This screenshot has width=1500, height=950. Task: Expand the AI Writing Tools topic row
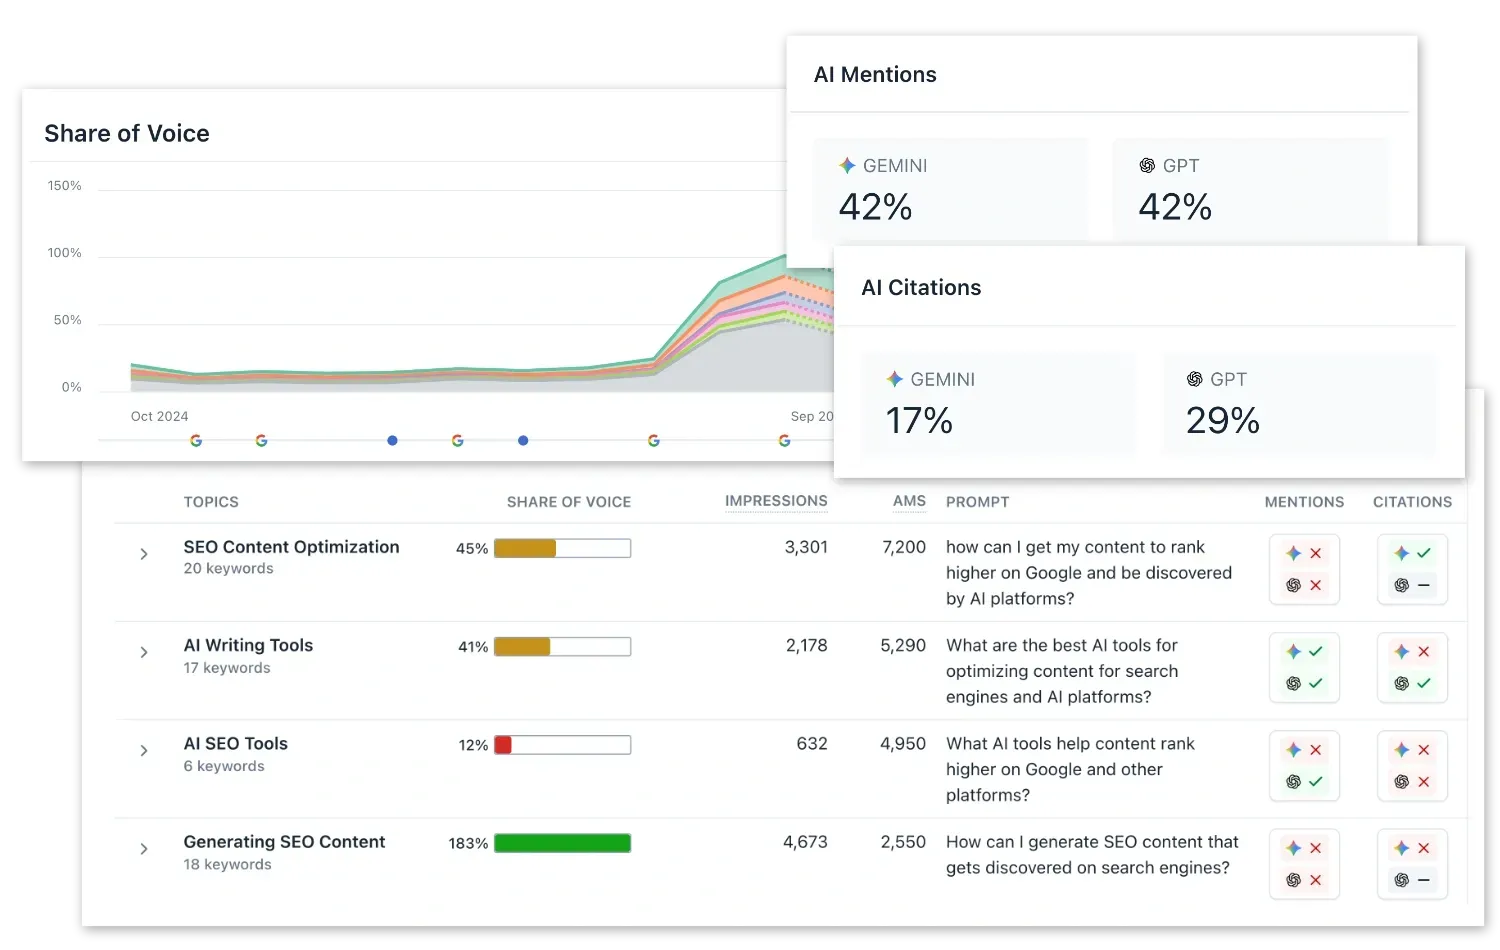point(143,652)
